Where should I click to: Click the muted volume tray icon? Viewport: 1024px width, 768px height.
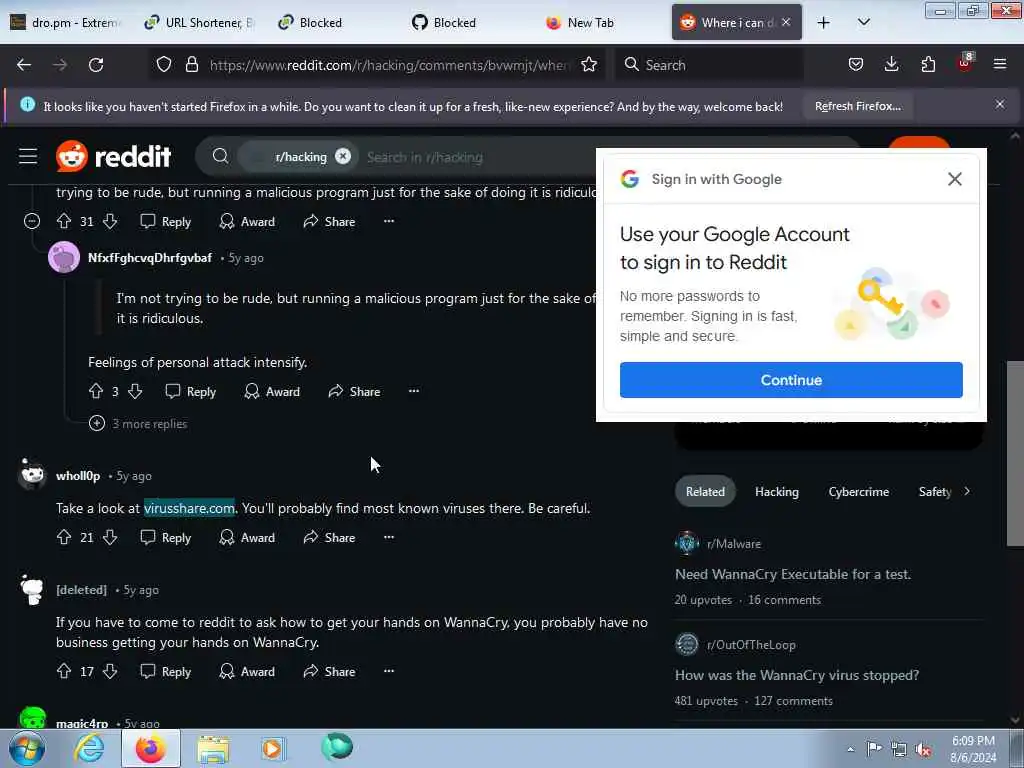[x=923, y=749]
